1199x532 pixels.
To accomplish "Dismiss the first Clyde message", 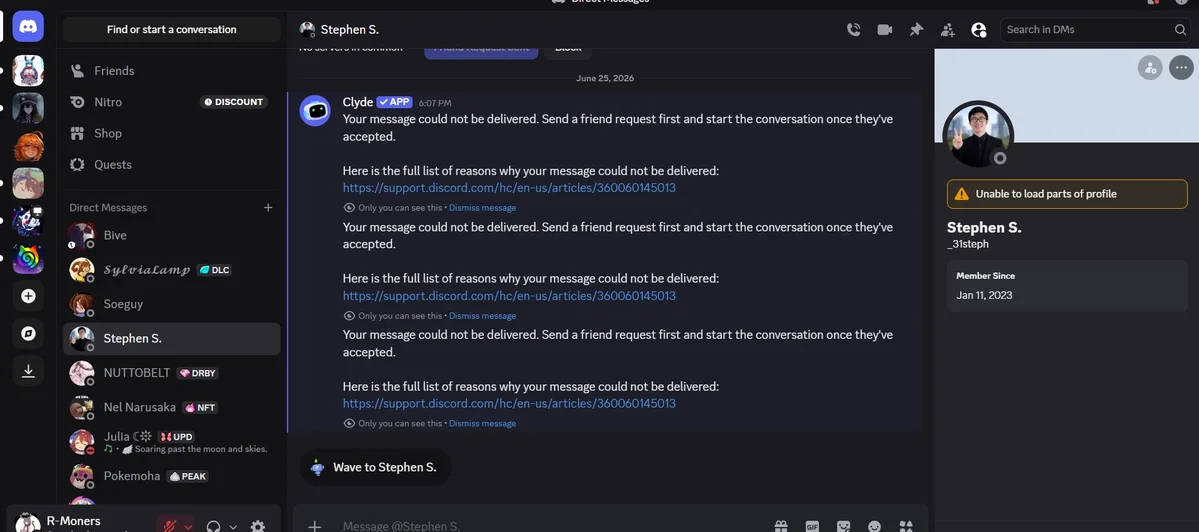I will (482, 208).
